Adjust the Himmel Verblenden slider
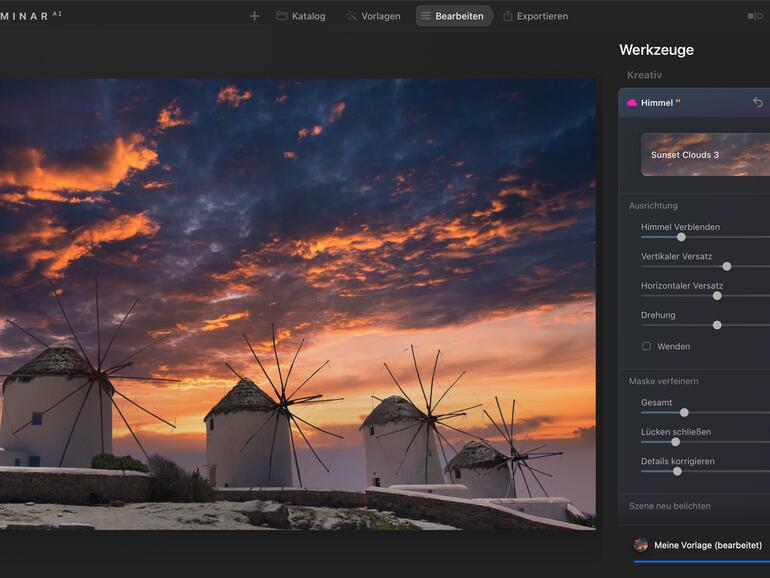 (681, 237)
